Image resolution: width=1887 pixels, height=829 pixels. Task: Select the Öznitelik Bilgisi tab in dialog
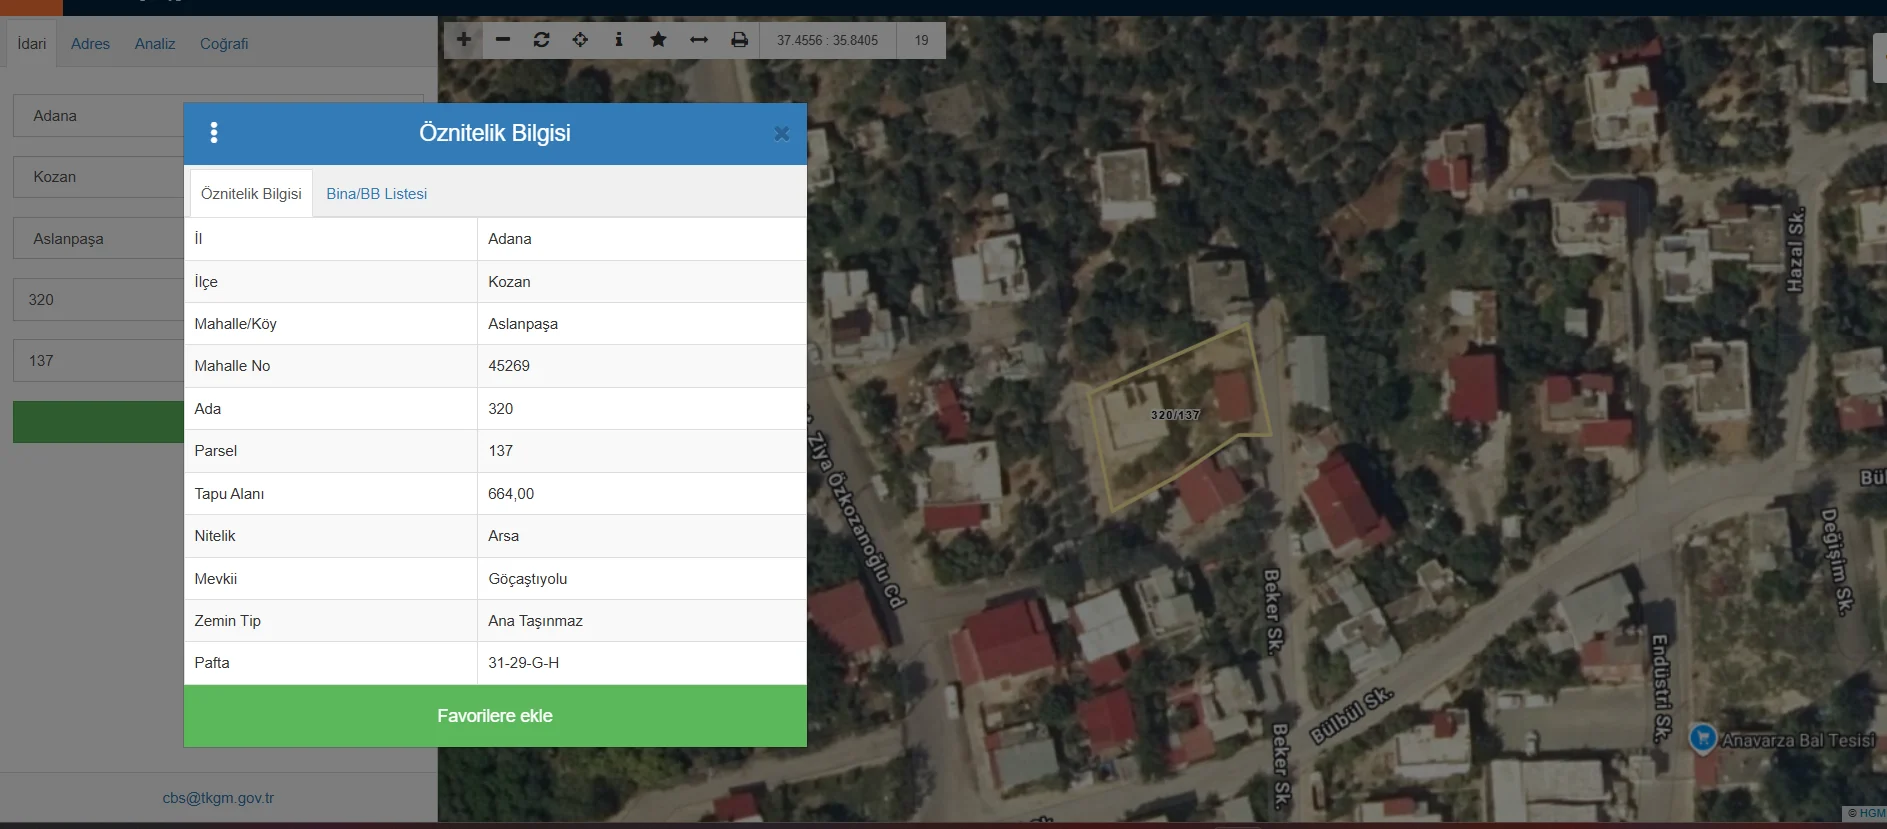tap(251, 194)
